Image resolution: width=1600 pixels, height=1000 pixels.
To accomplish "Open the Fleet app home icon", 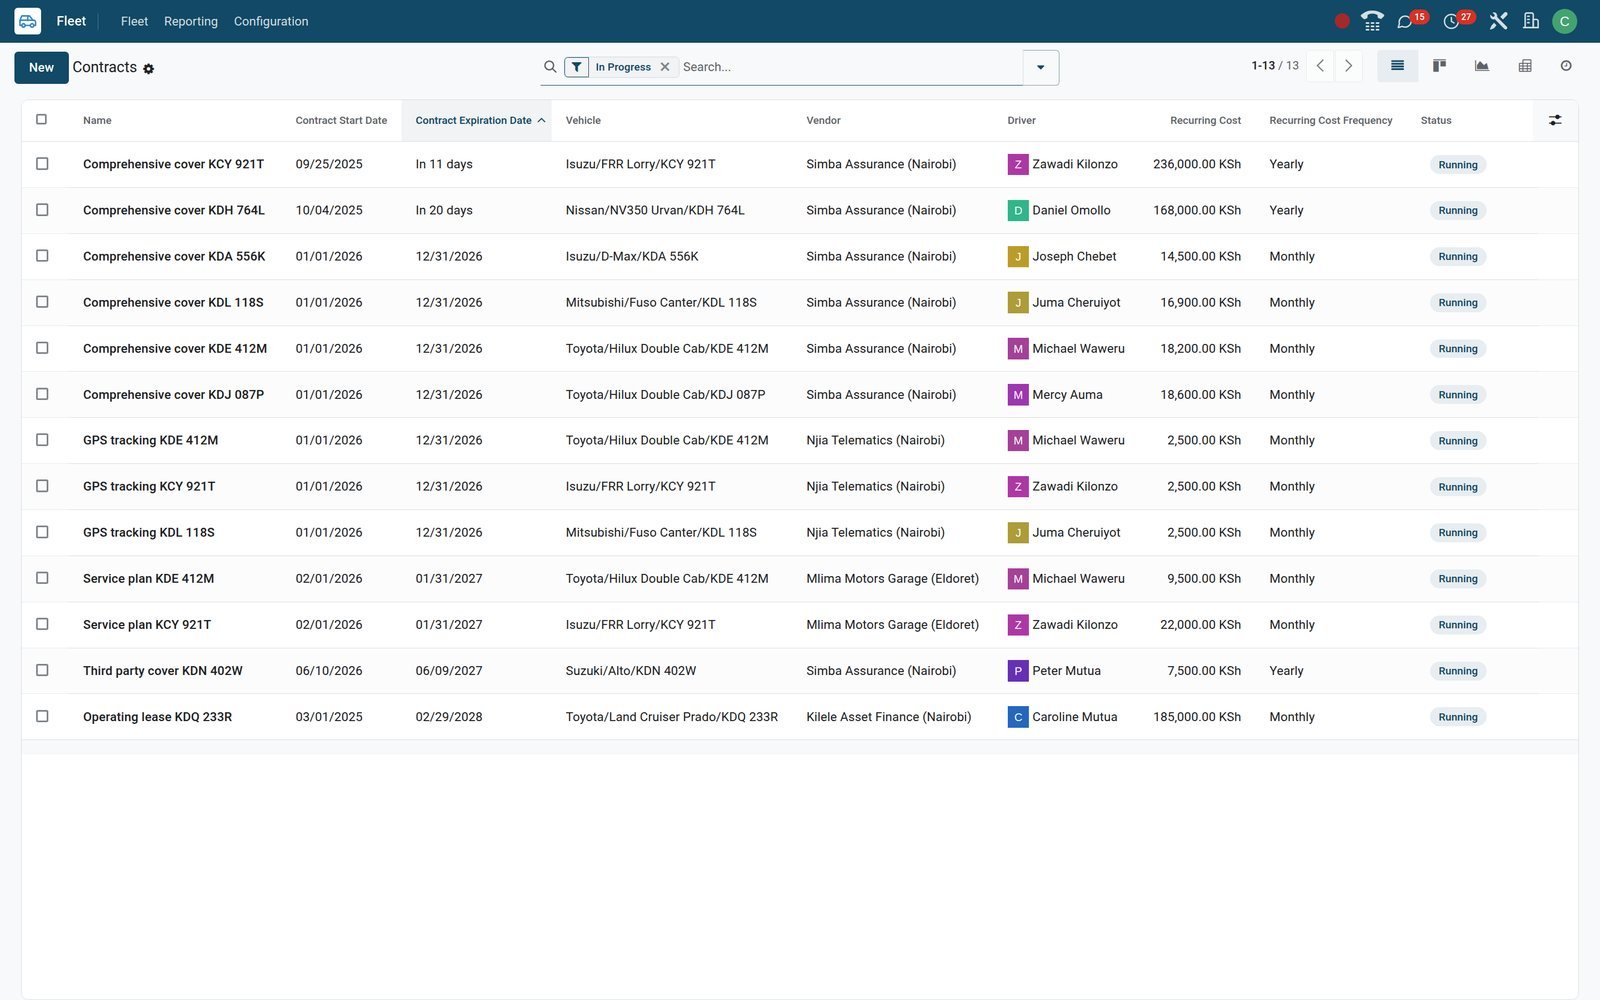I will (x=28, y=21).
